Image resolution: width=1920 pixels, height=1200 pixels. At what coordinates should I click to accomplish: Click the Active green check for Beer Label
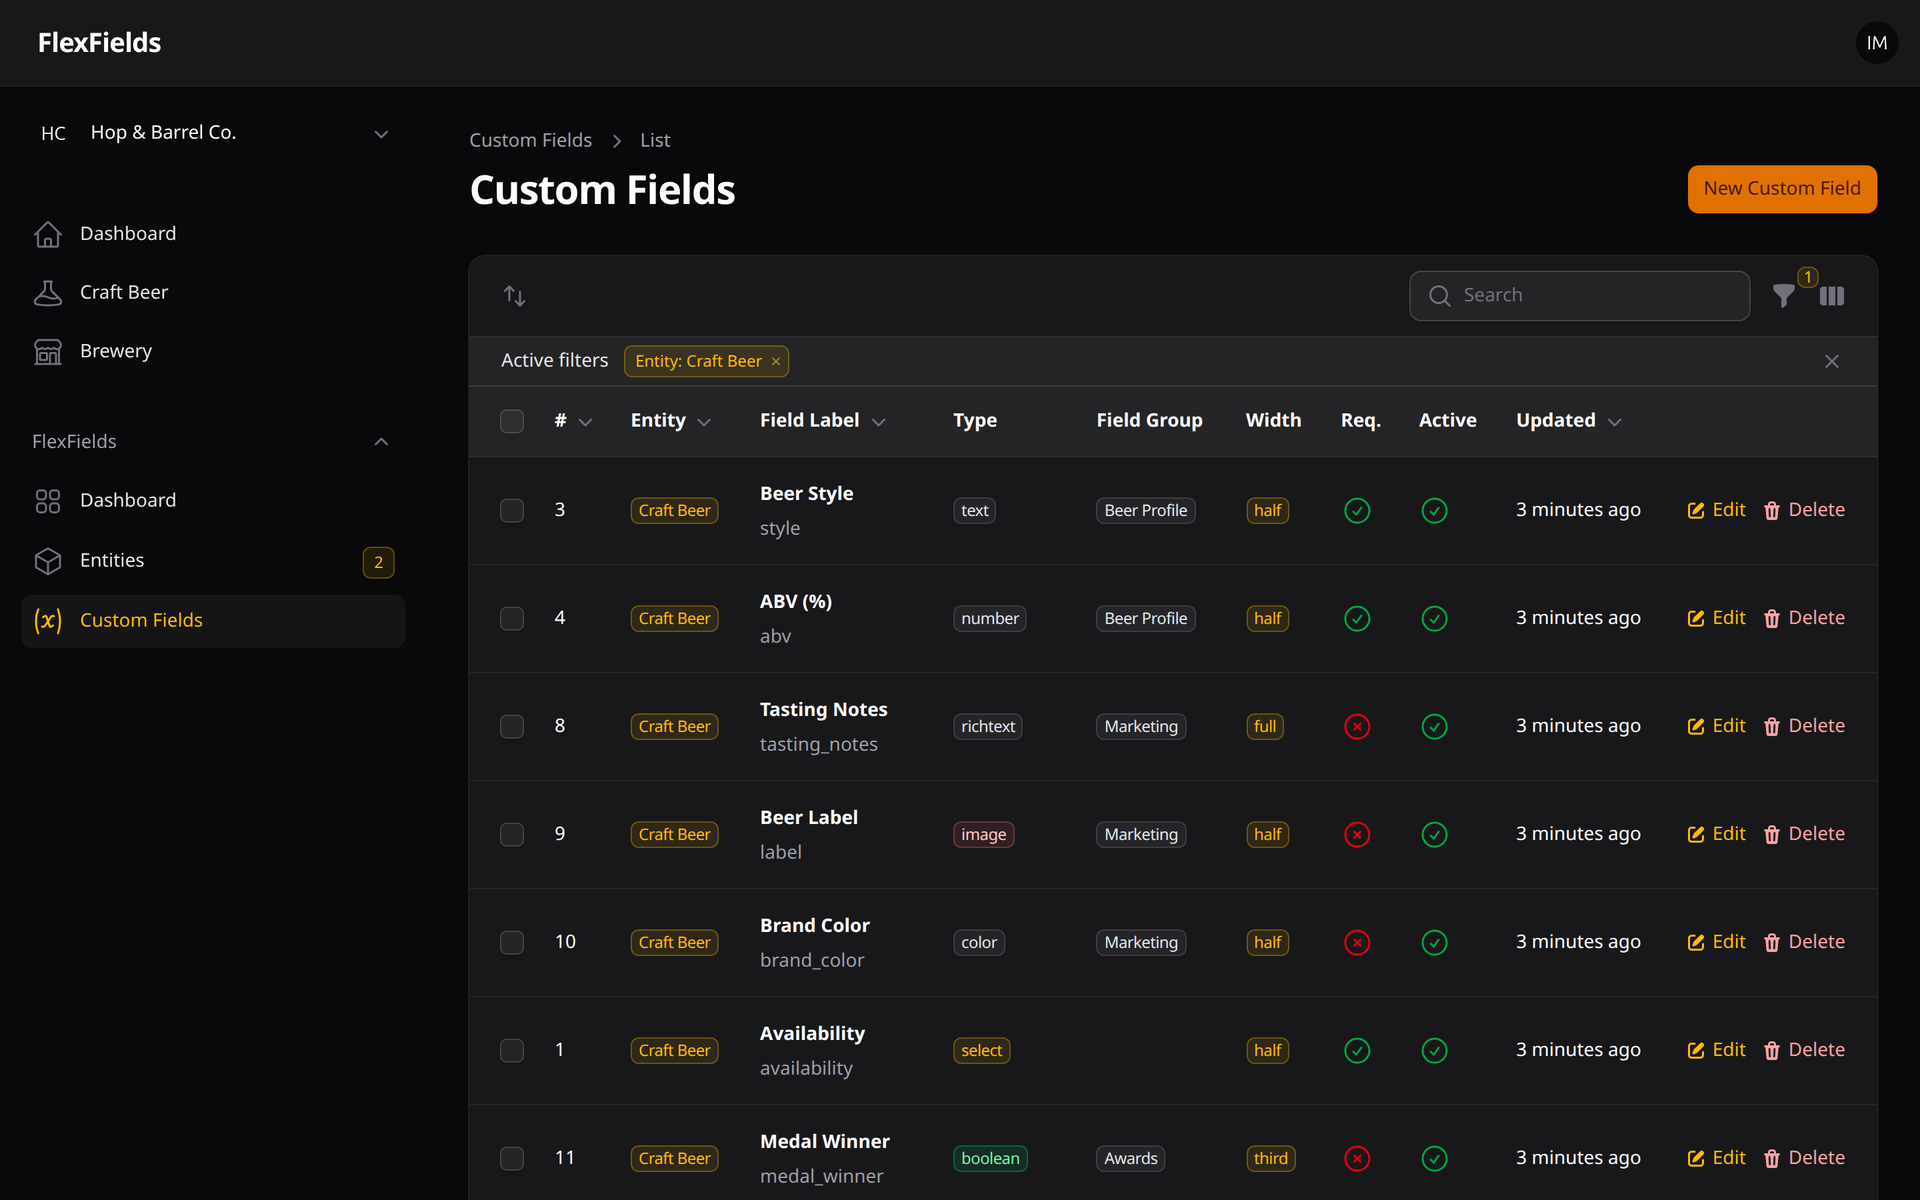1434,835
